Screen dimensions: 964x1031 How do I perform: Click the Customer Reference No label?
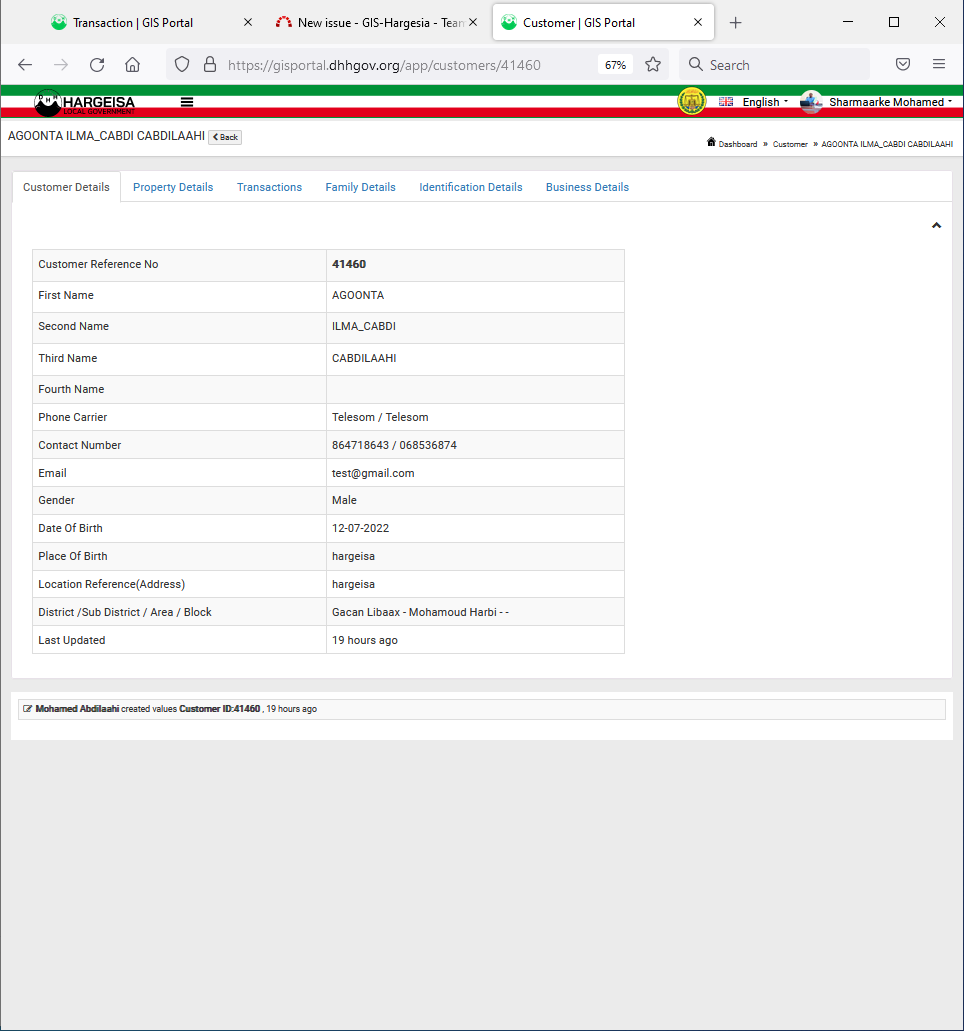coord(98,264)
